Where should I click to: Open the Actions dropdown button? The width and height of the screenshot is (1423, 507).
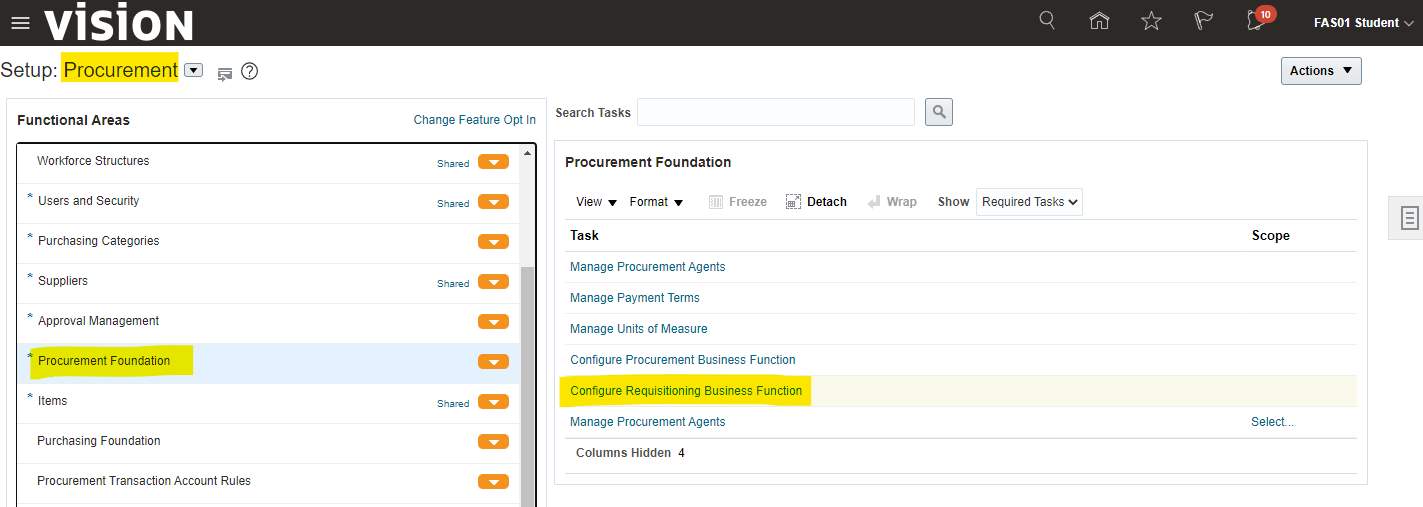pos(1320,71)
